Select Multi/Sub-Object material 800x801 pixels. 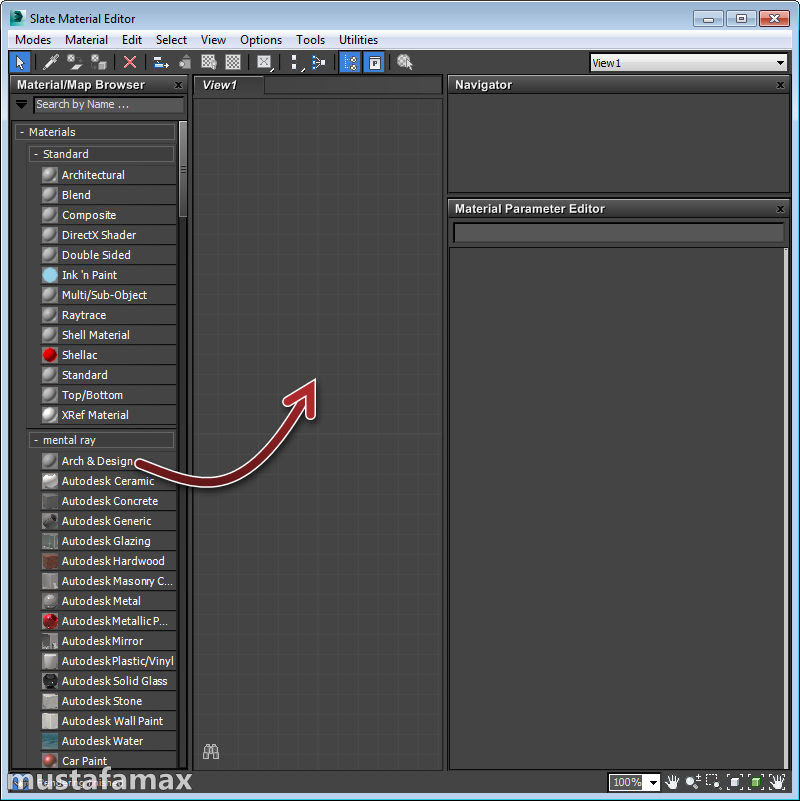(x=108, y=295)
